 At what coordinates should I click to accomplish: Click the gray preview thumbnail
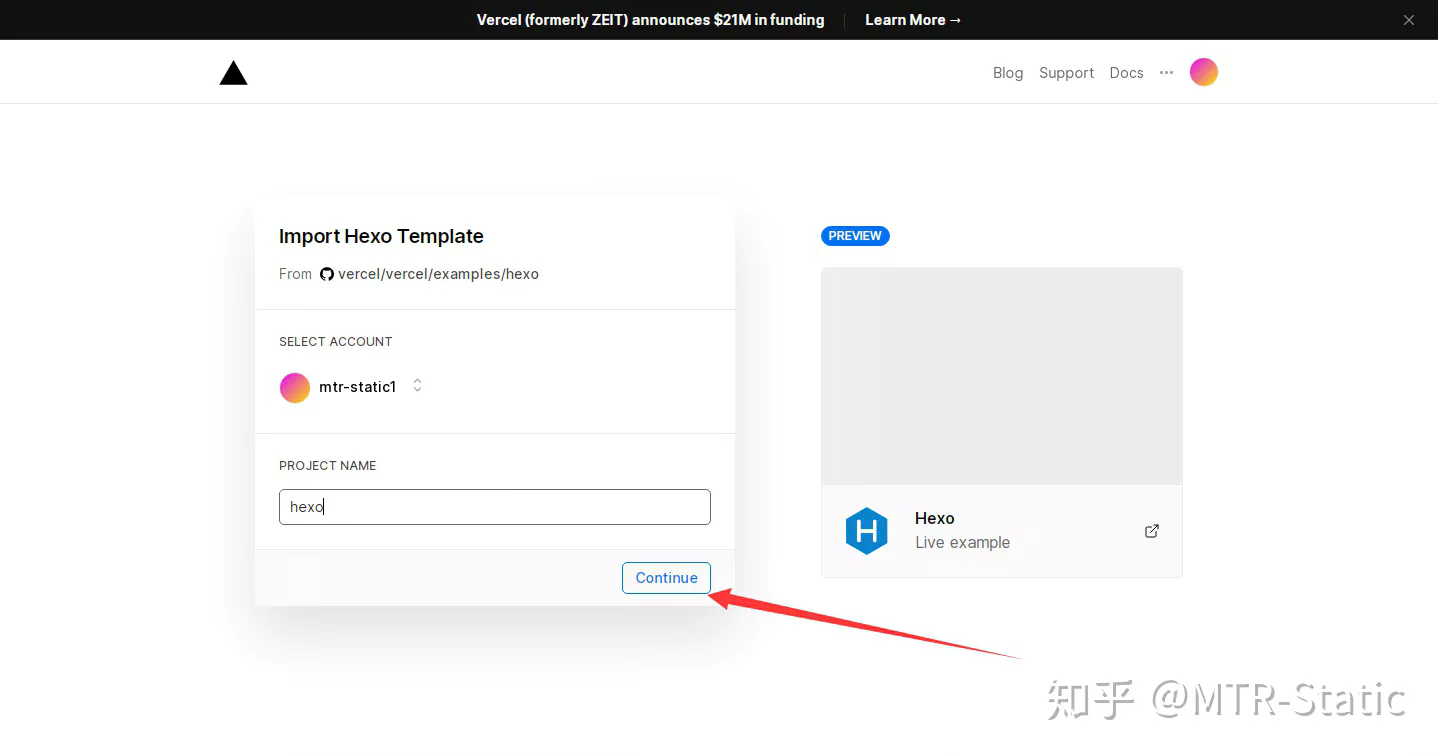pyautogui.click(x=1001, y=377)
